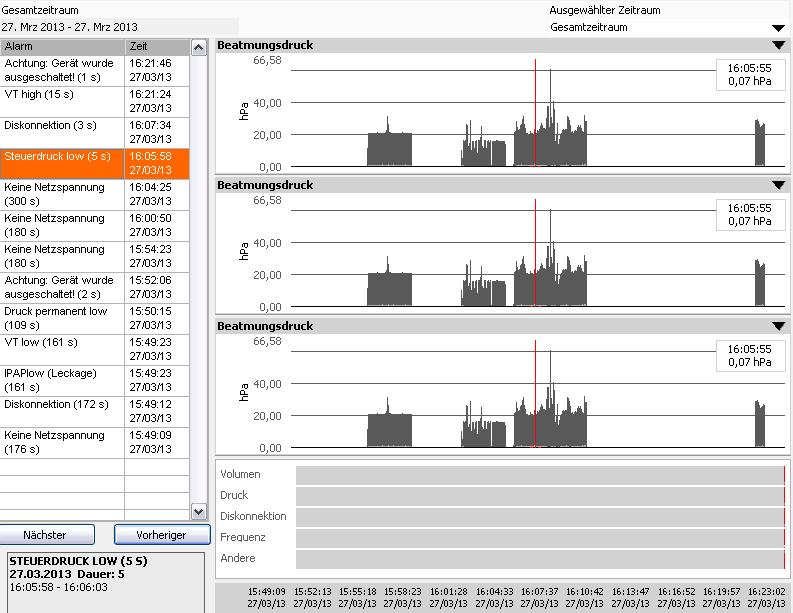
Task: Click the 'STEUERDRUCK LOW (5 S)' details heading
Action: [x=78, y=561]
